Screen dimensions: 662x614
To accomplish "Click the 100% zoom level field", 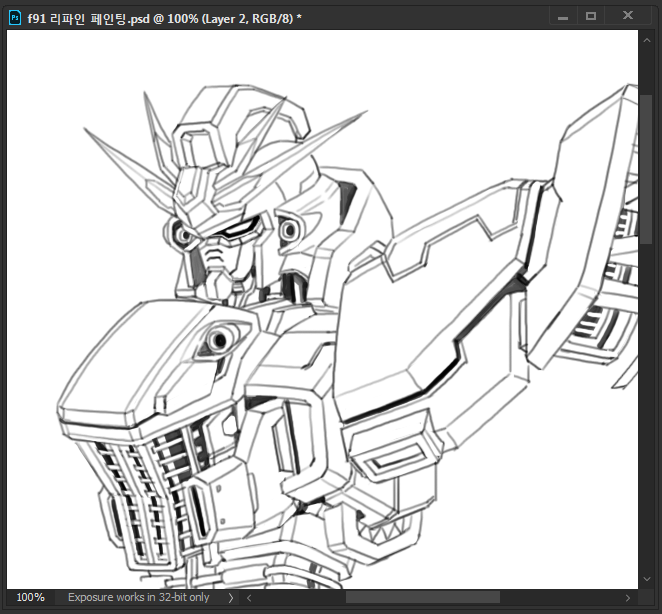I will (30, 598).
